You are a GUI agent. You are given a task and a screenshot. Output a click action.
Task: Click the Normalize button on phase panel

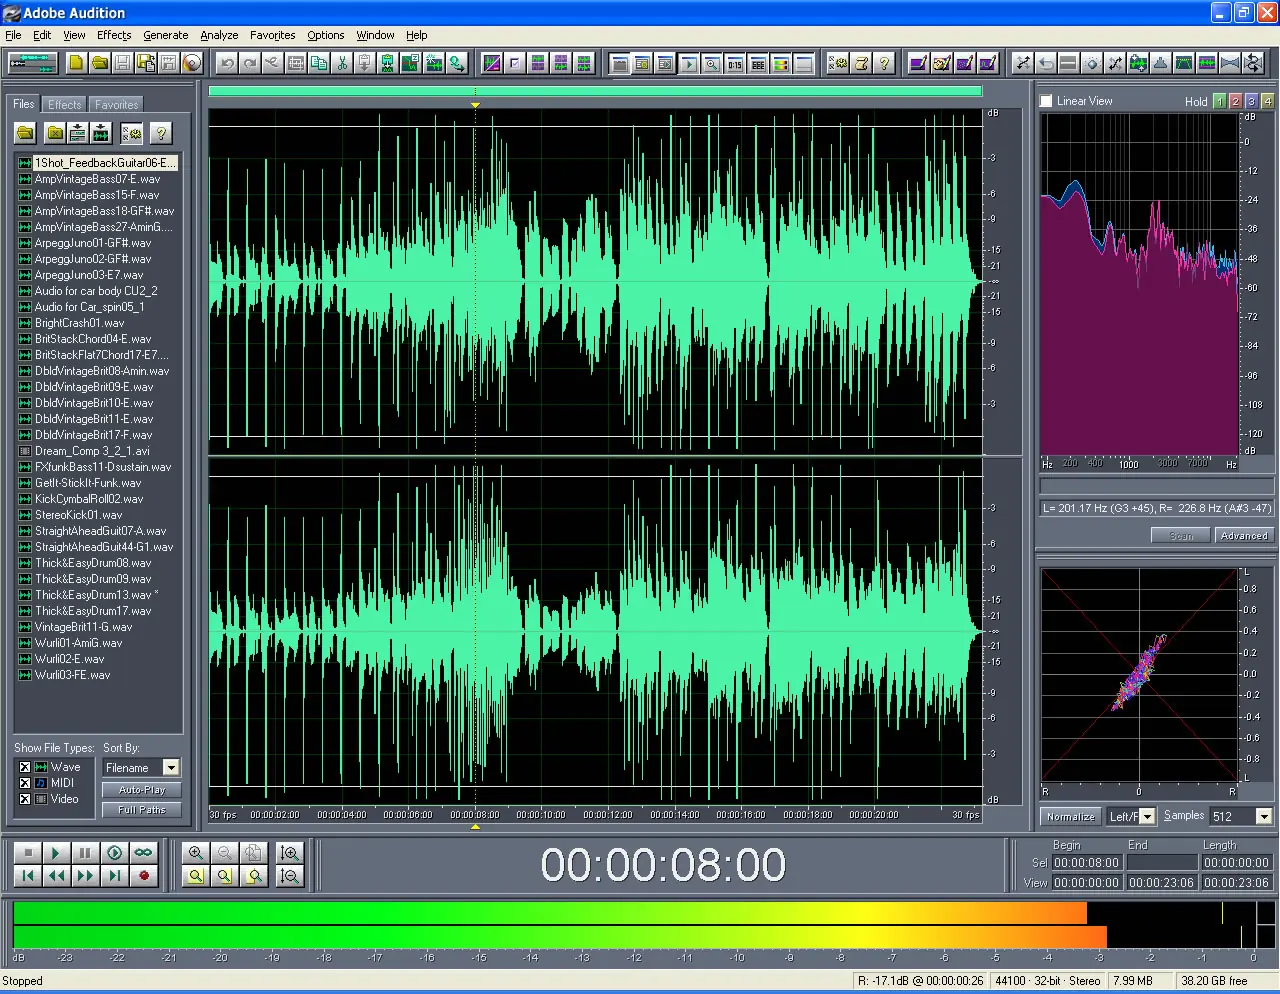(1069, 816)
